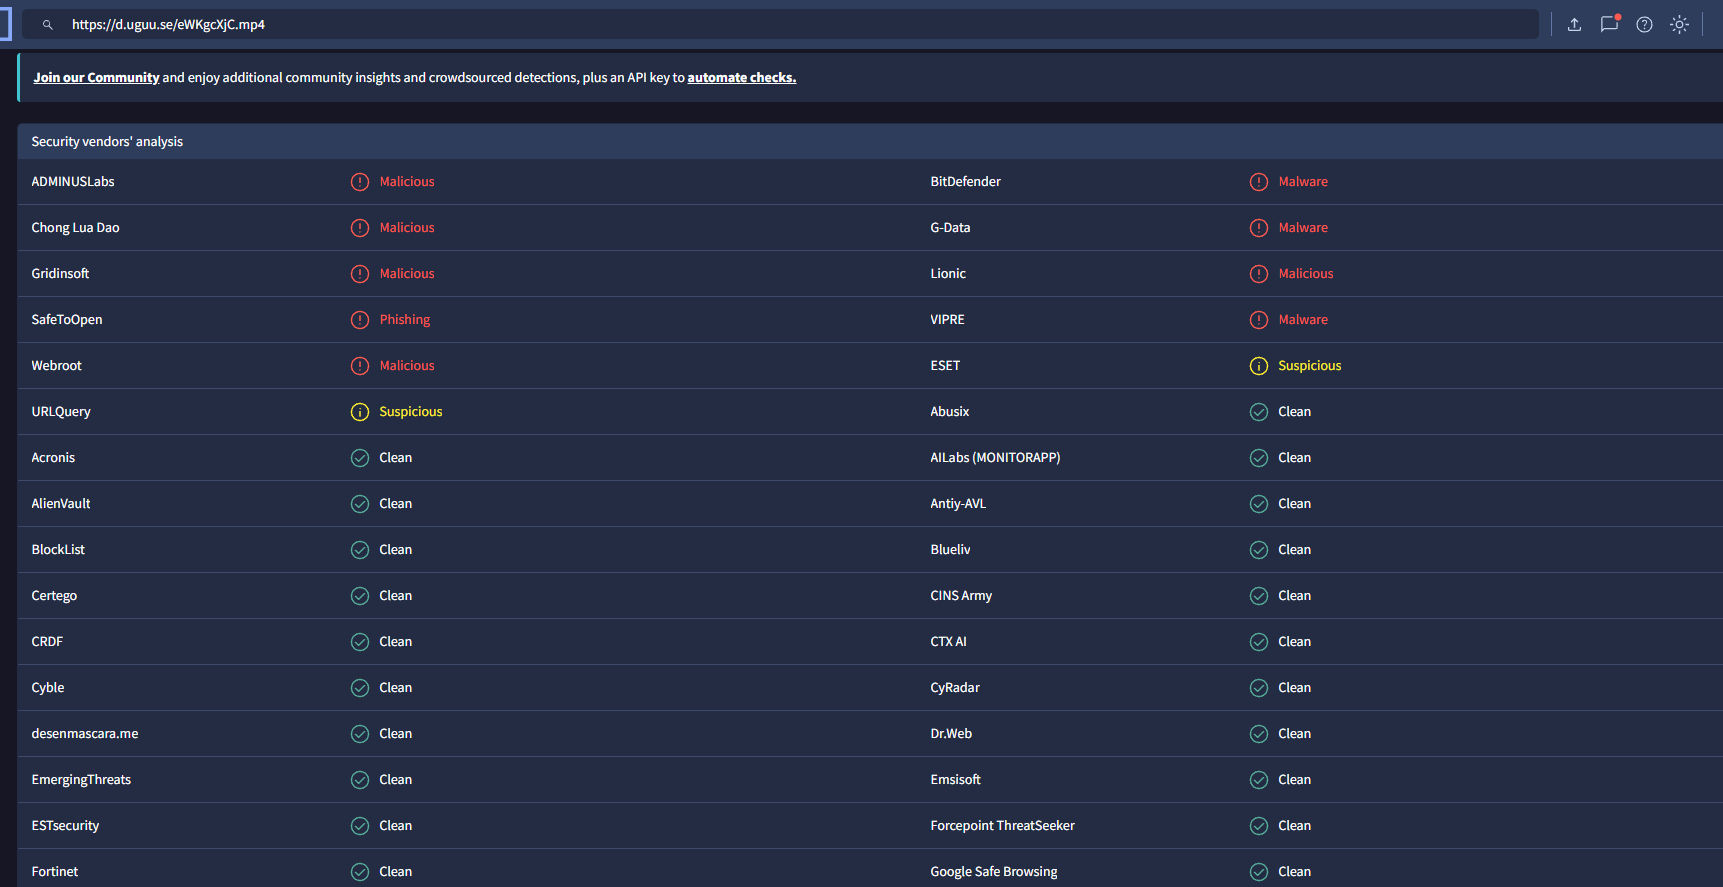Click SafeToOpen phishing alert icon

point(360,320)
